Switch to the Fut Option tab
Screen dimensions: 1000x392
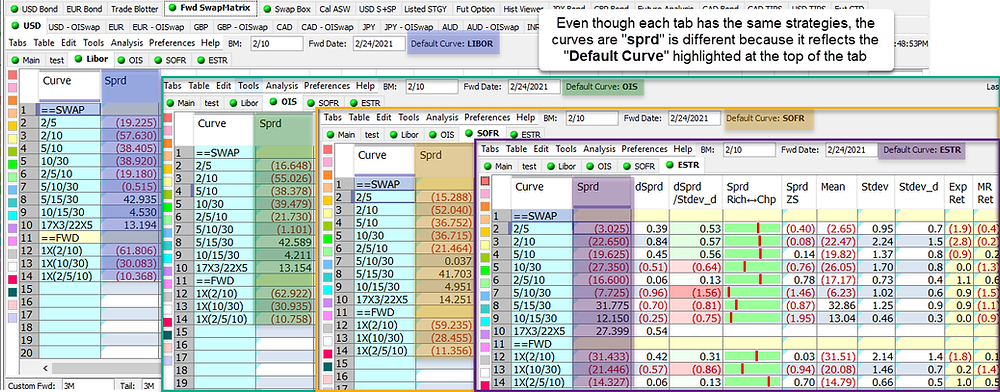pyautogui.click(x=476, y=9)
